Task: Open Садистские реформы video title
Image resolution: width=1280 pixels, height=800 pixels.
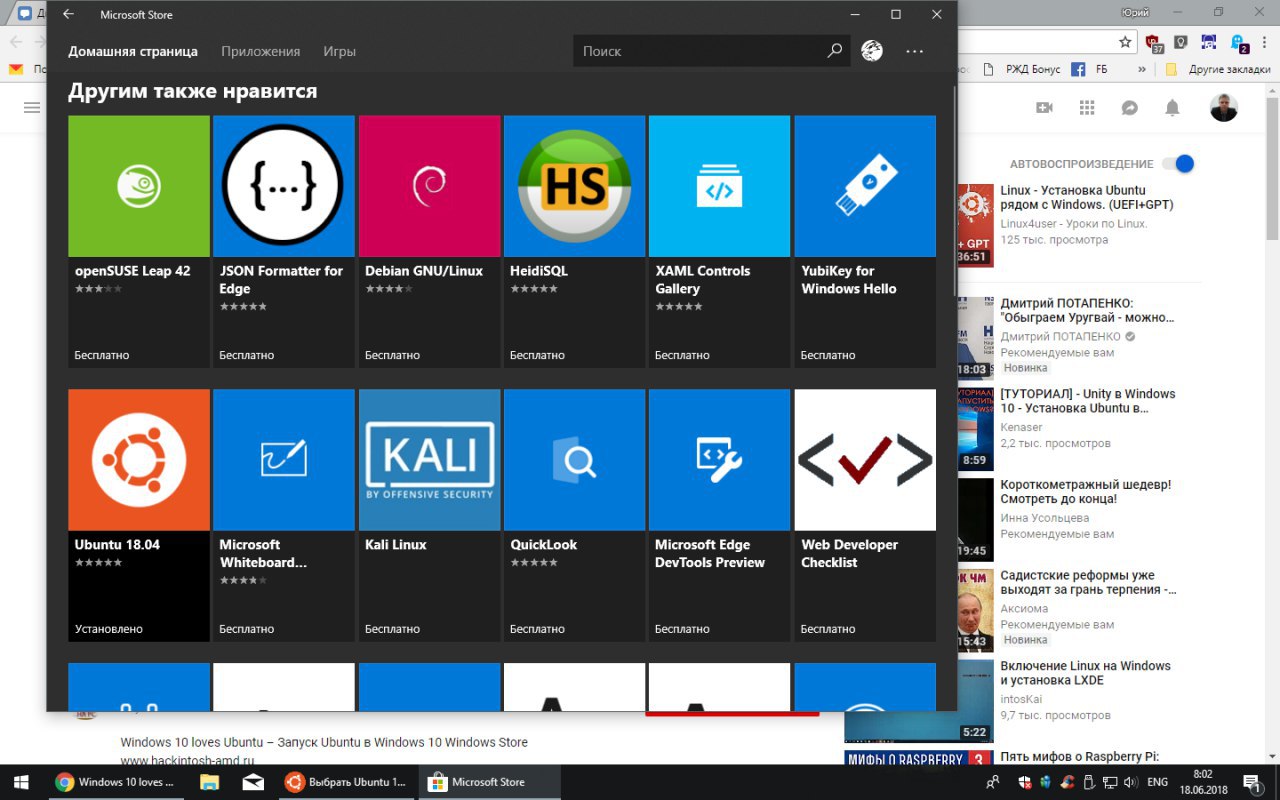Action: 1088,583
